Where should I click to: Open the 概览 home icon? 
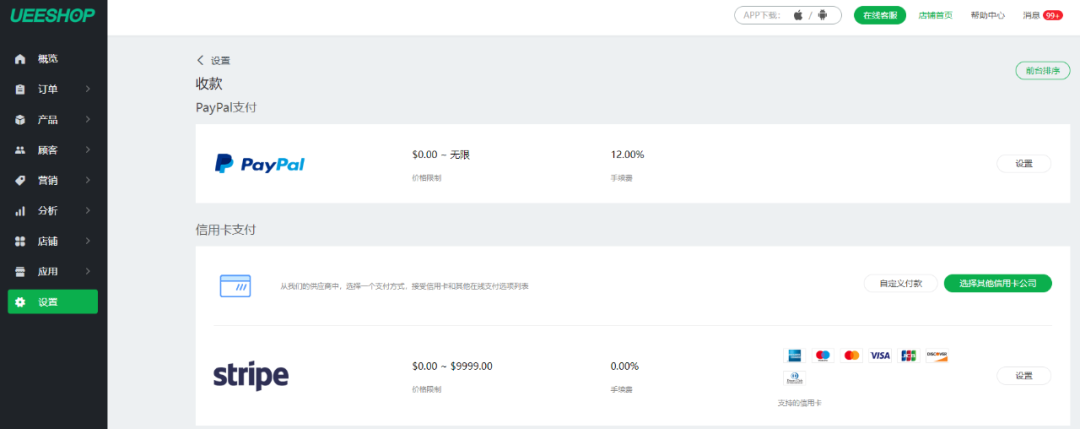point(20,59)
